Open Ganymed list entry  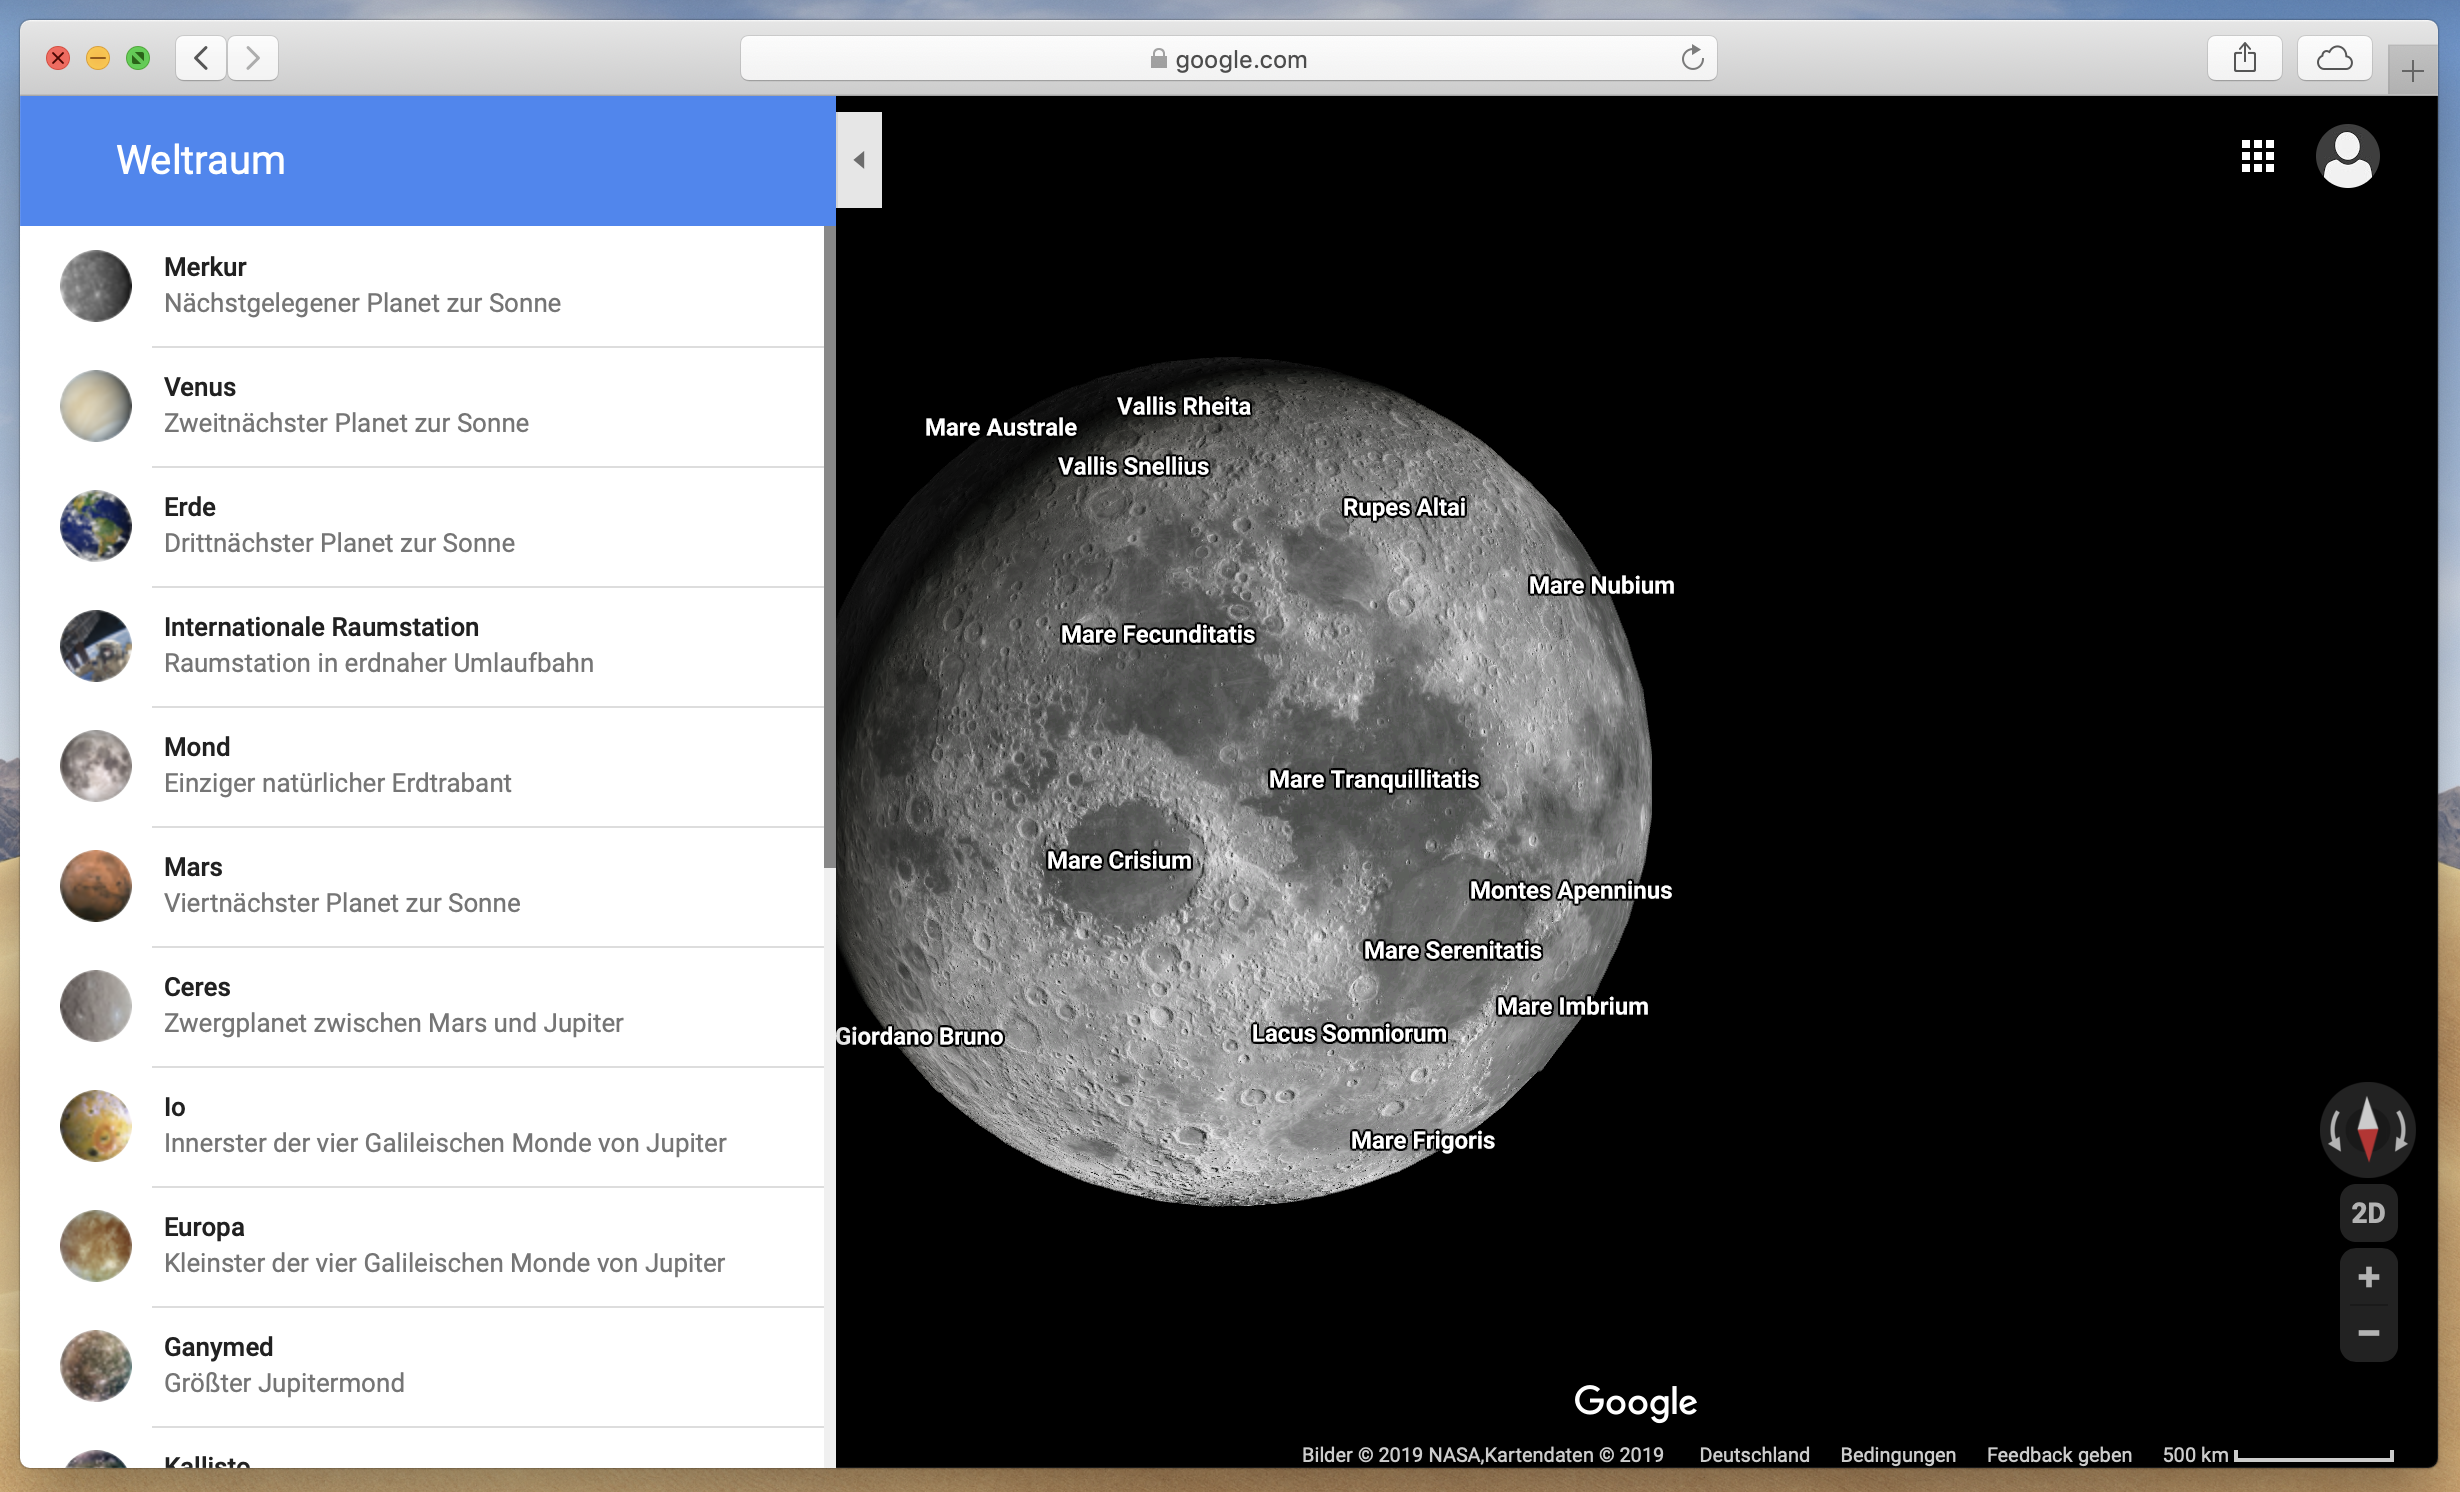point(422,1366)
